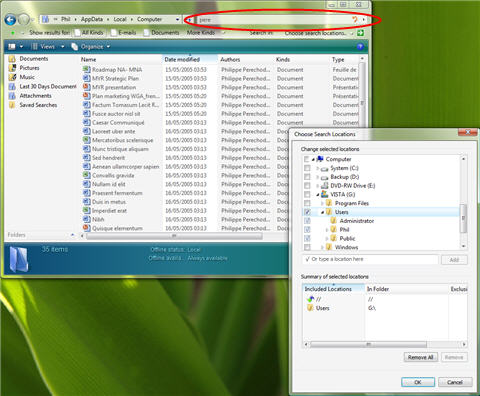Click the 'Or type a location here' field
Screen dimensions: 480x396
pos(370,259)
